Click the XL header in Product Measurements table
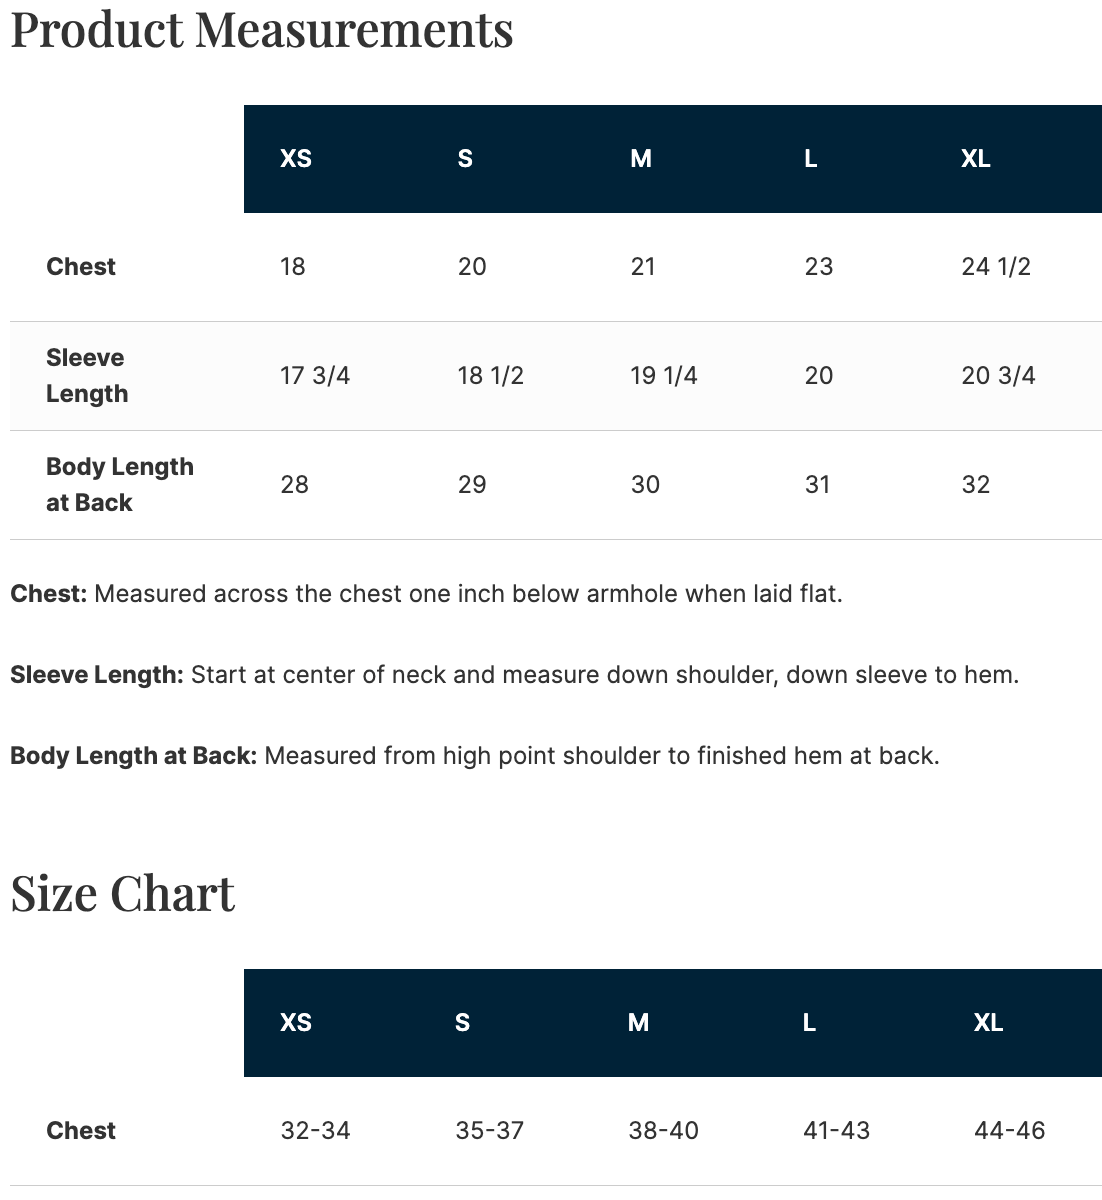This screenshot has width=1102, height=1200. point(976,159)
